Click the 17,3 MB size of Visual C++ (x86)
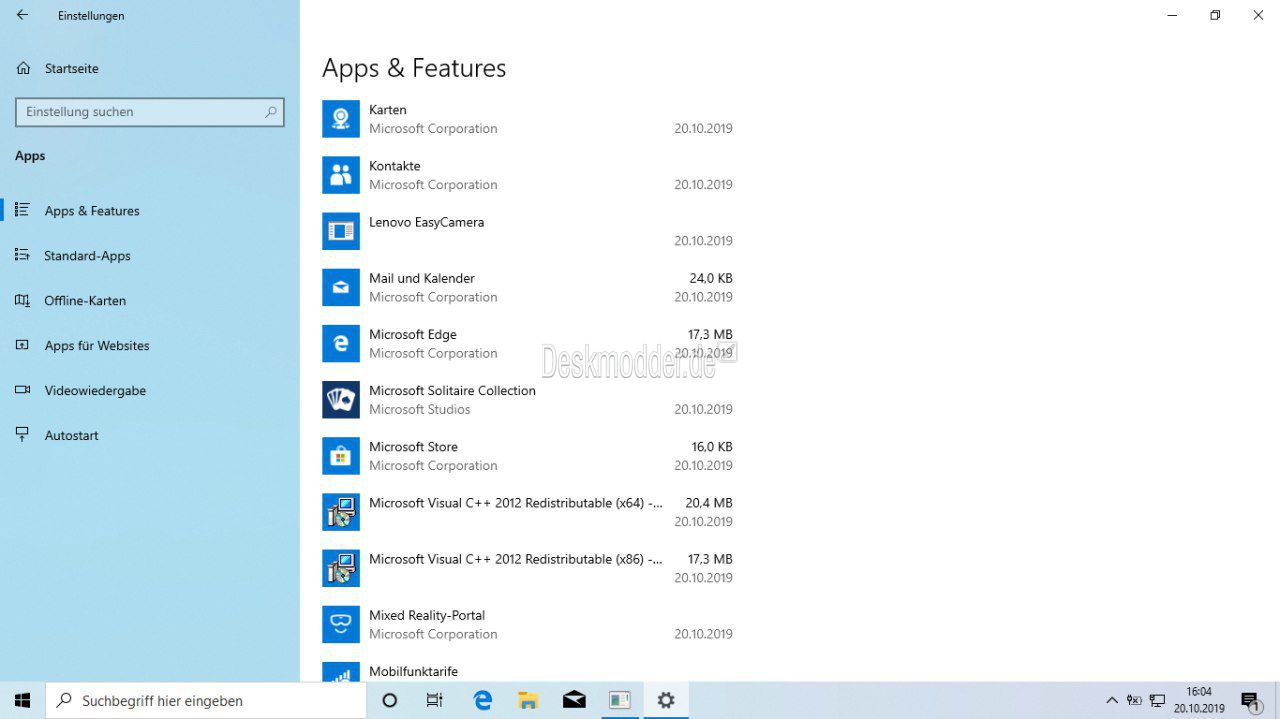1280x719 pixels. (x=710, y=559)
